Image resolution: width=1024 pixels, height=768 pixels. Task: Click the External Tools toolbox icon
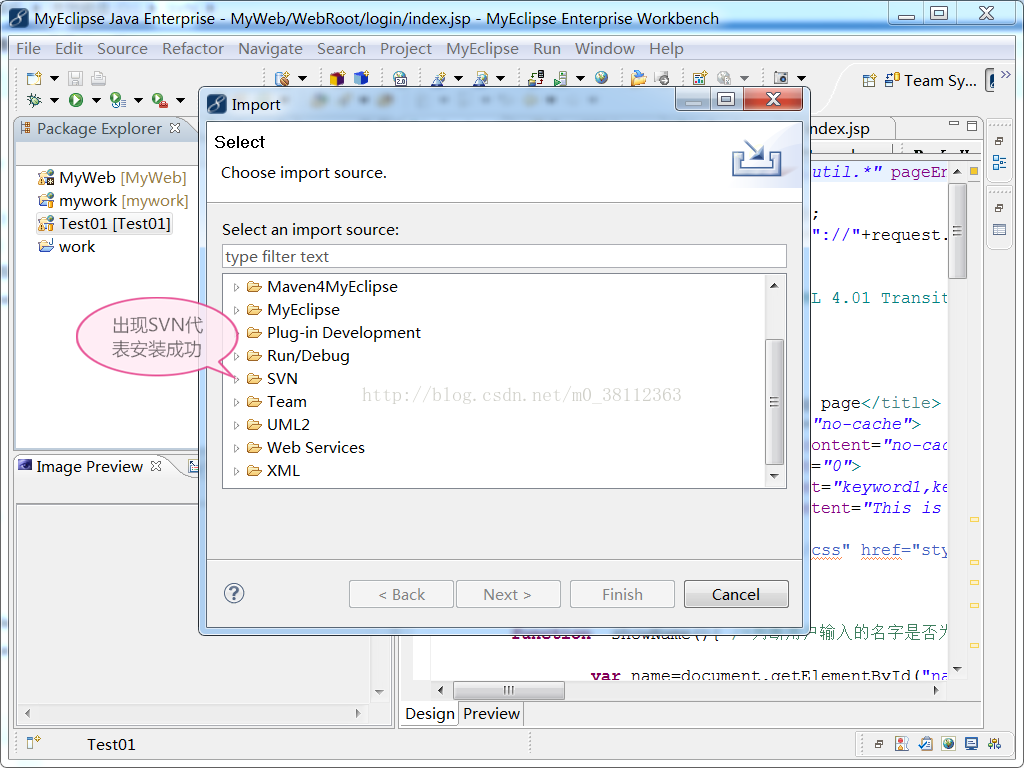click(159, 100)
